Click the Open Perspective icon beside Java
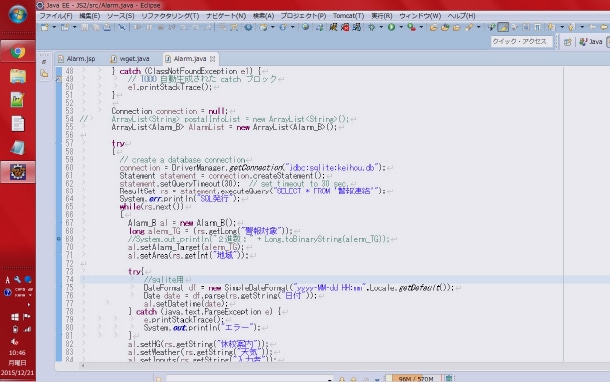This screenshot has width=610, height=382. pos(568,42)
